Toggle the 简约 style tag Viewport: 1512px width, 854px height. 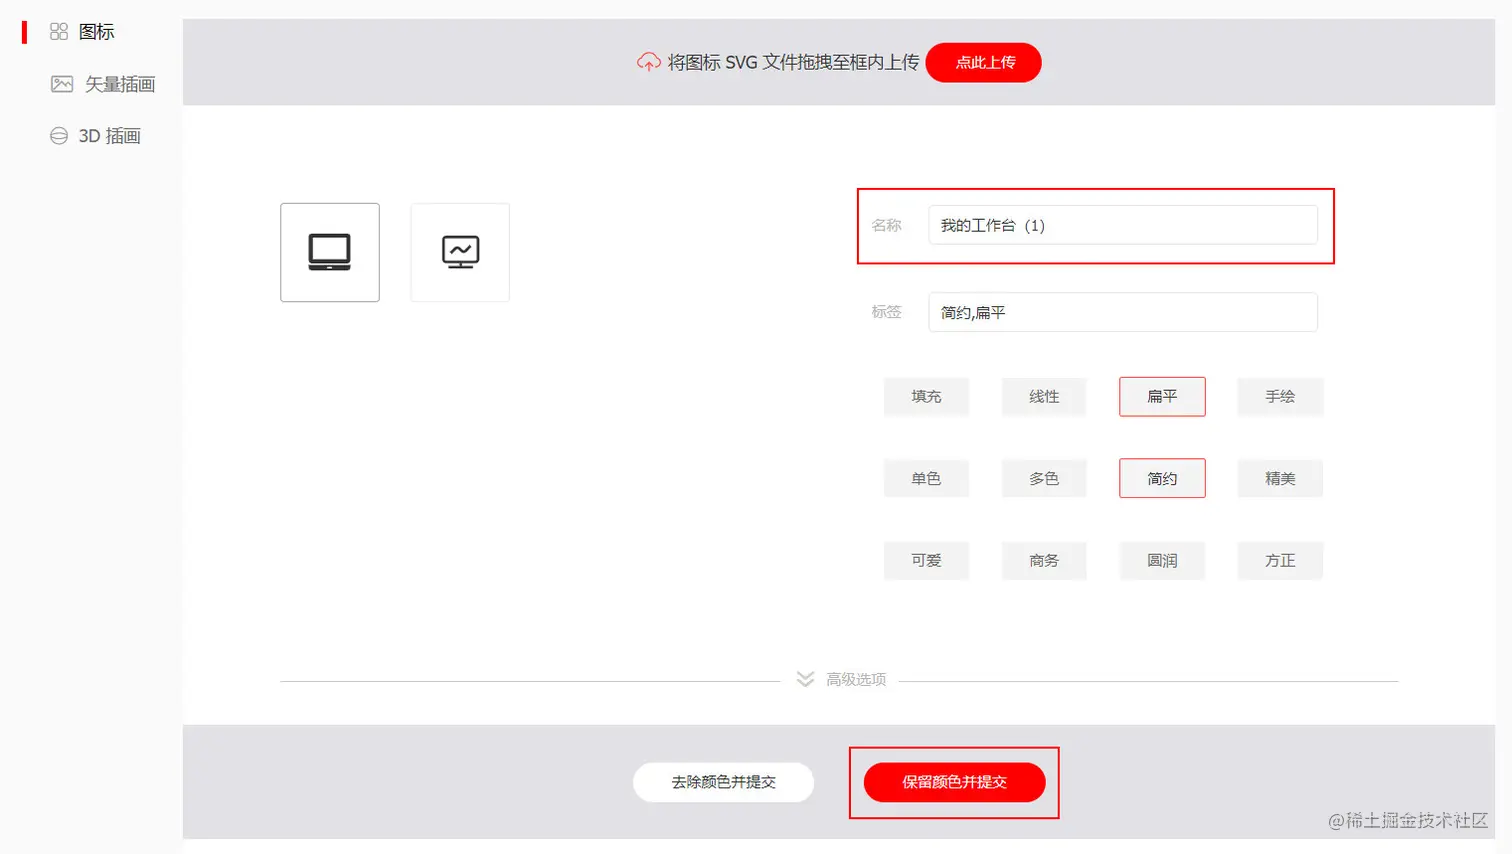click(x=1162, y=478)
